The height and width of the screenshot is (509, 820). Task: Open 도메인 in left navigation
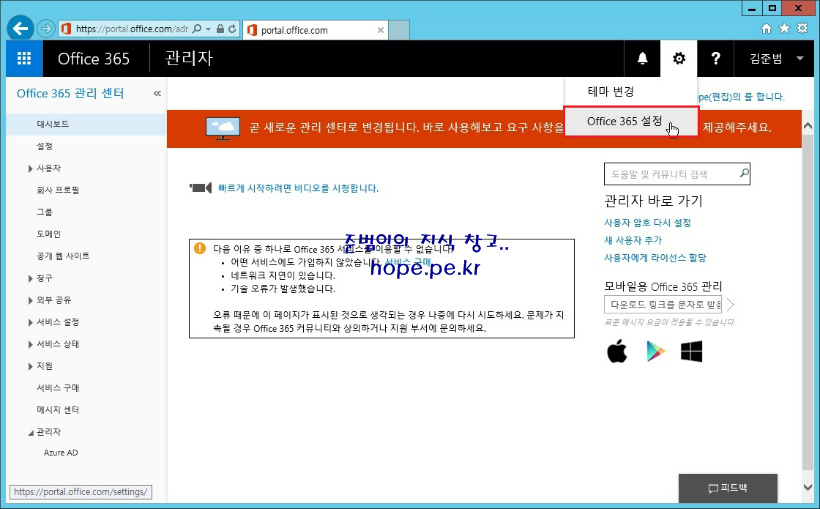click(49, 234)
